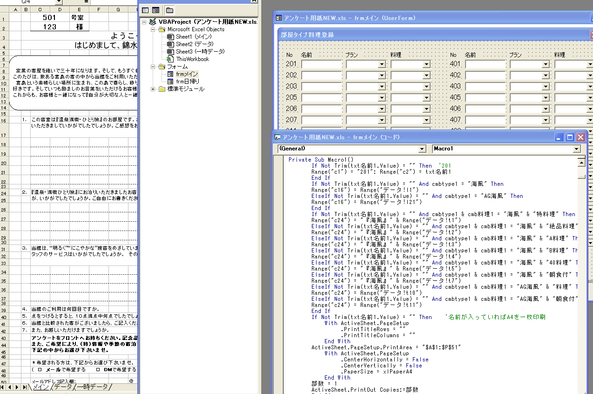Click the name text field for room 202
This screenshot has width=593, height=394.
[x=321, y=75]
